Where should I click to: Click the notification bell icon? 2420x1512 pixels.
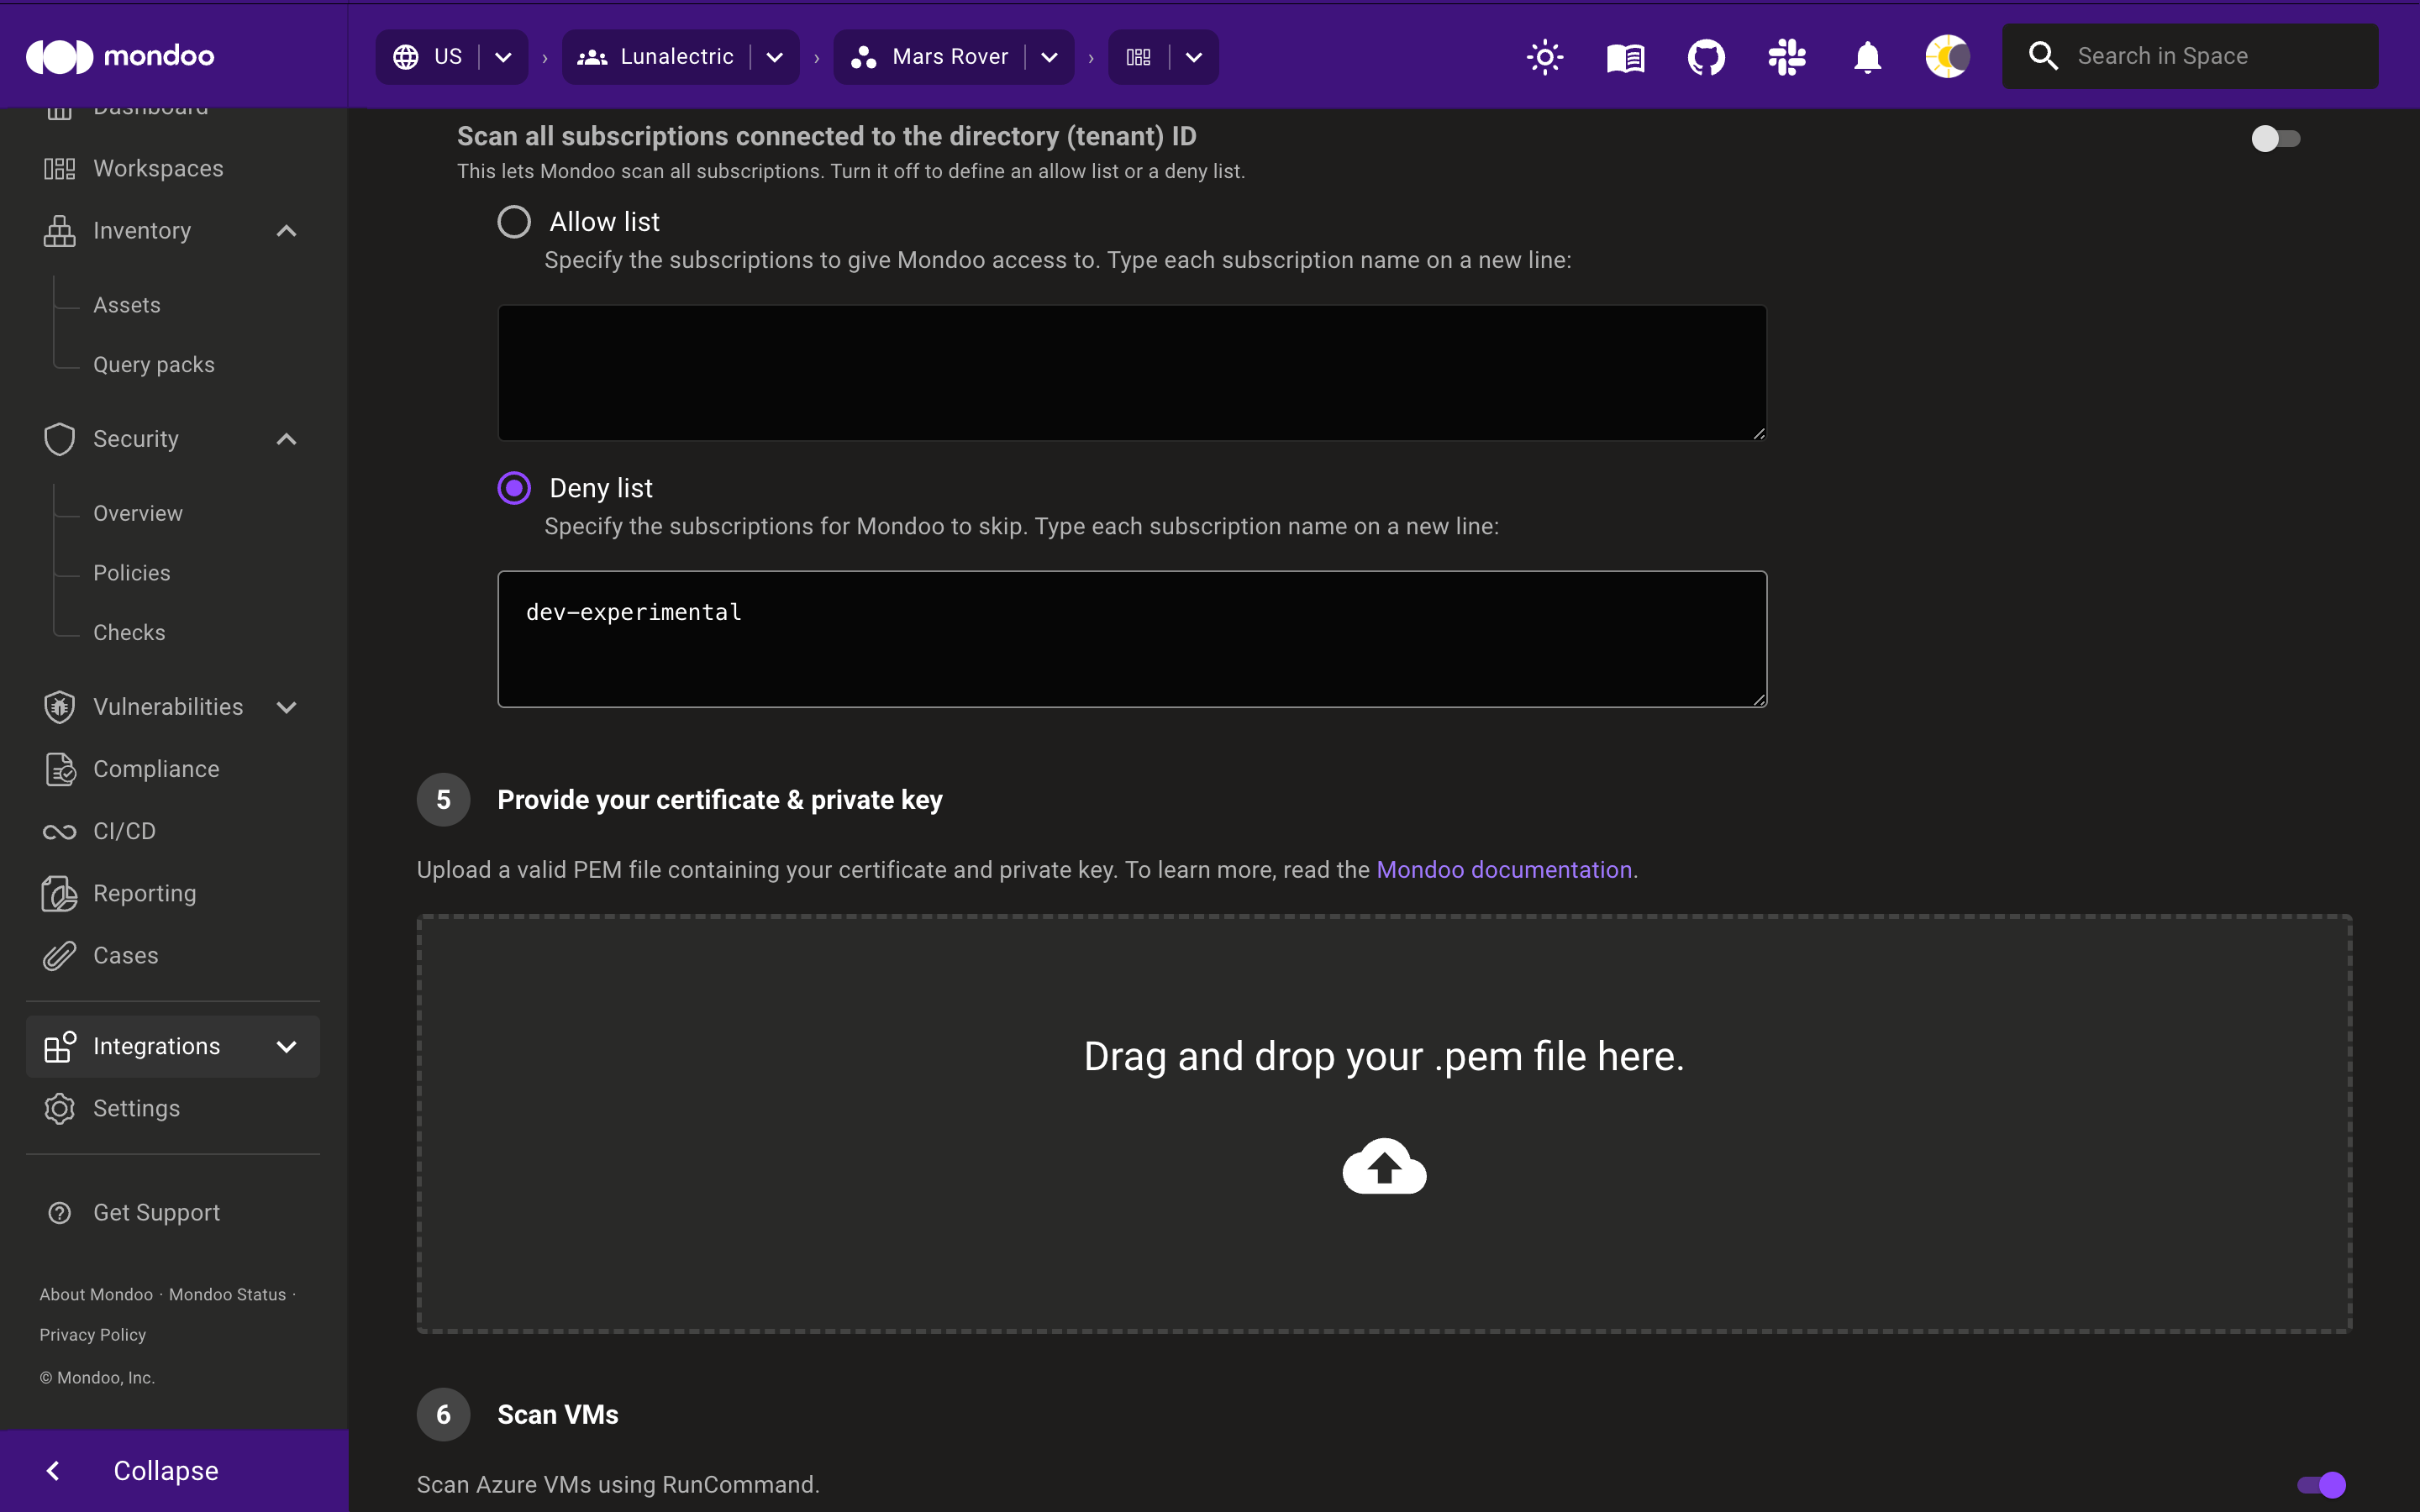click(x=1866, y=55)
